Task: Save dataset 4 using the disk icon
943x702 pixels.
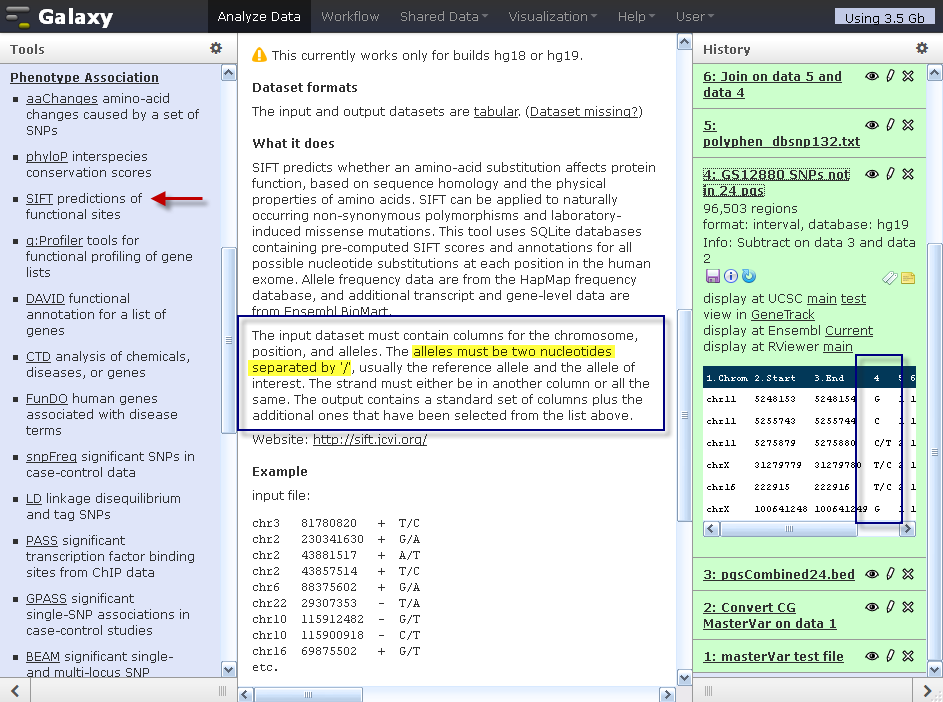Action: point(713,276)
